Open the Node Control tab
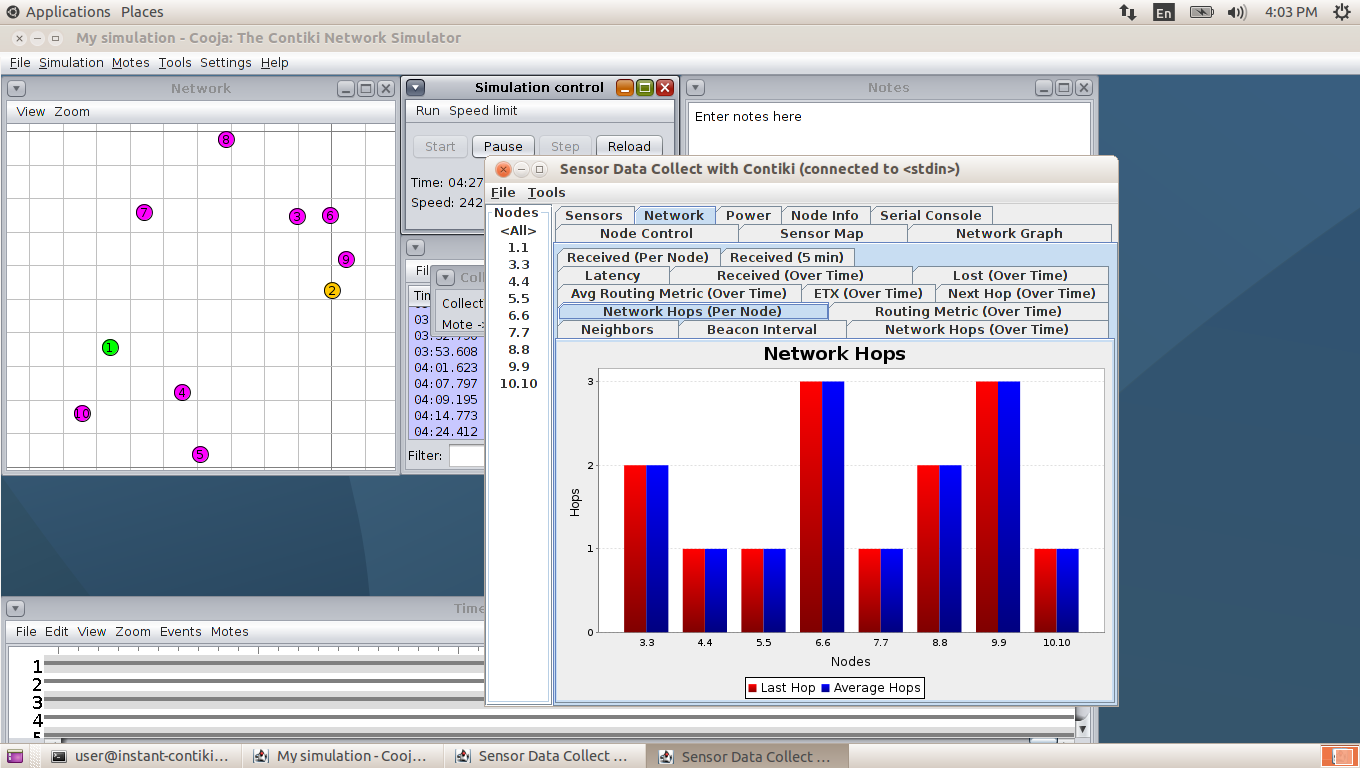Screen dimensions: 1360x768 coord(646,233)
